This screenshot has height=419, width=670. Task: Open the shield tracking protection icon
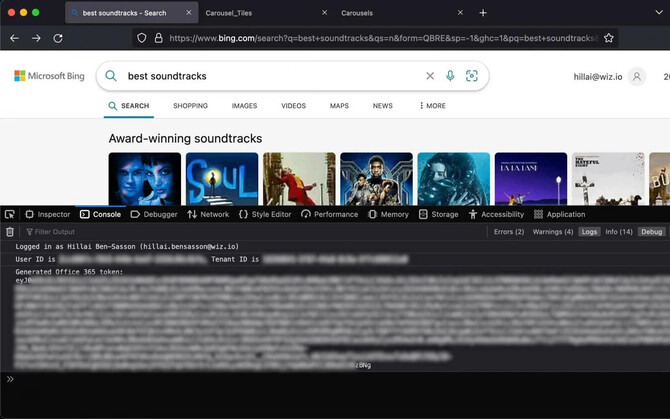click(x=142, y=38)
